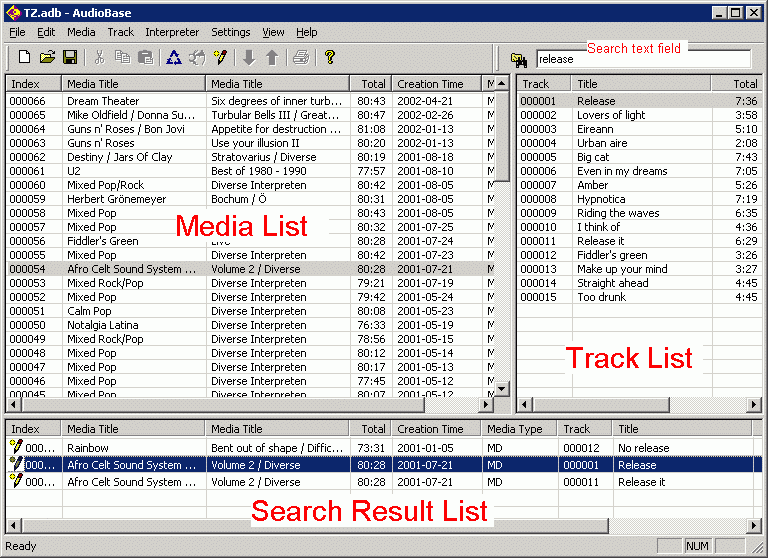Click the pencil icon on the Release result row
This screenshot has width=768, height=558.
[x=16, y=463]
